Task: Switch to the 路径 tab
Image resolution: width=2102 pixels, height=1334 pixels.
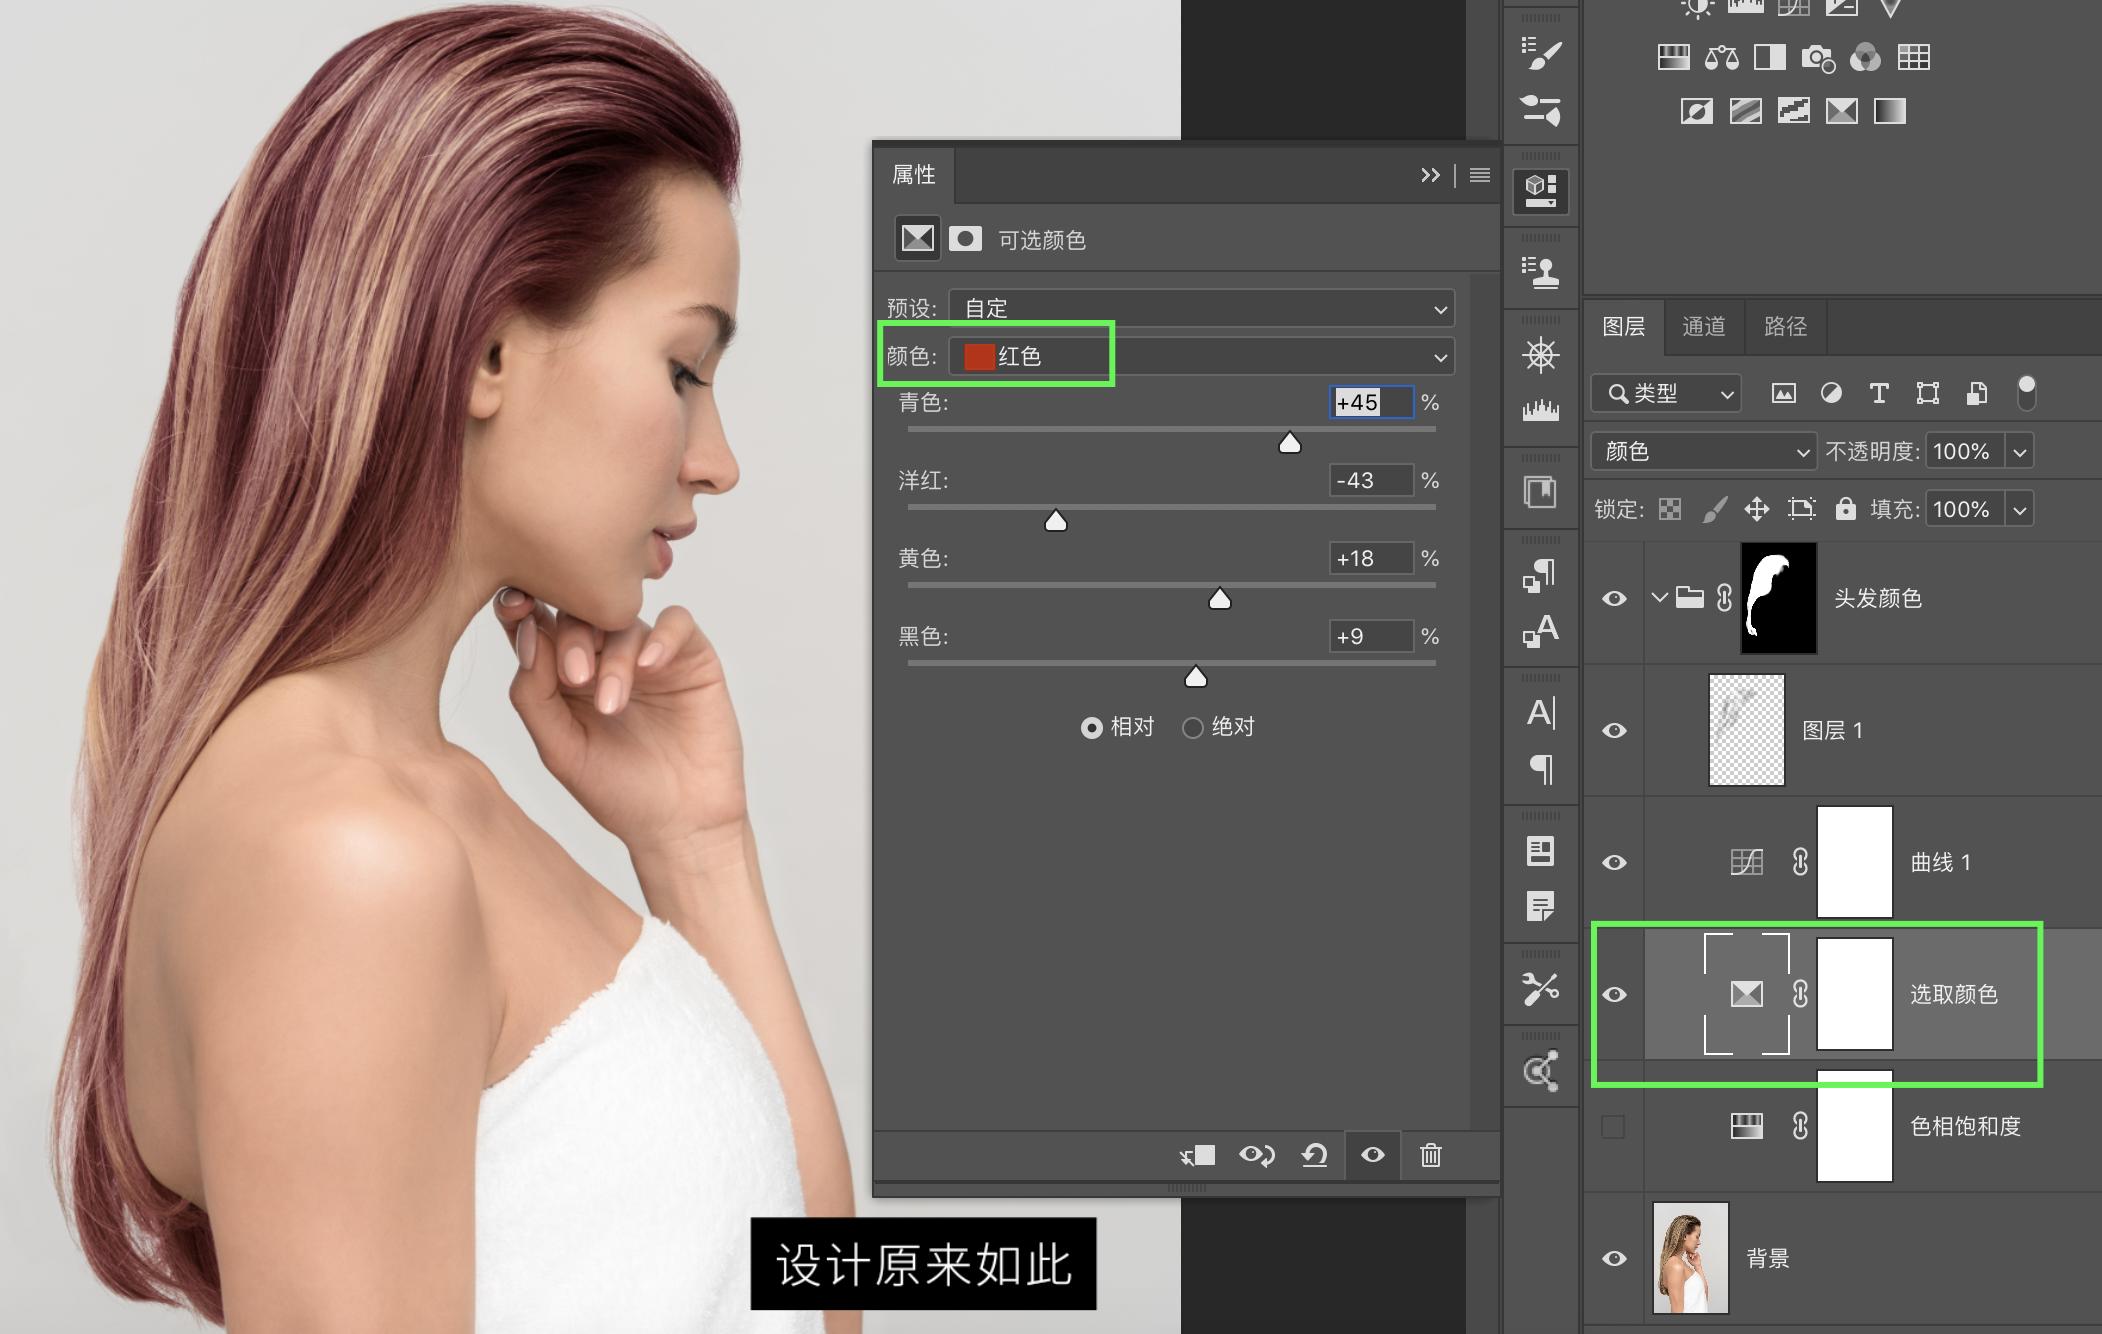Action: 1785,326
